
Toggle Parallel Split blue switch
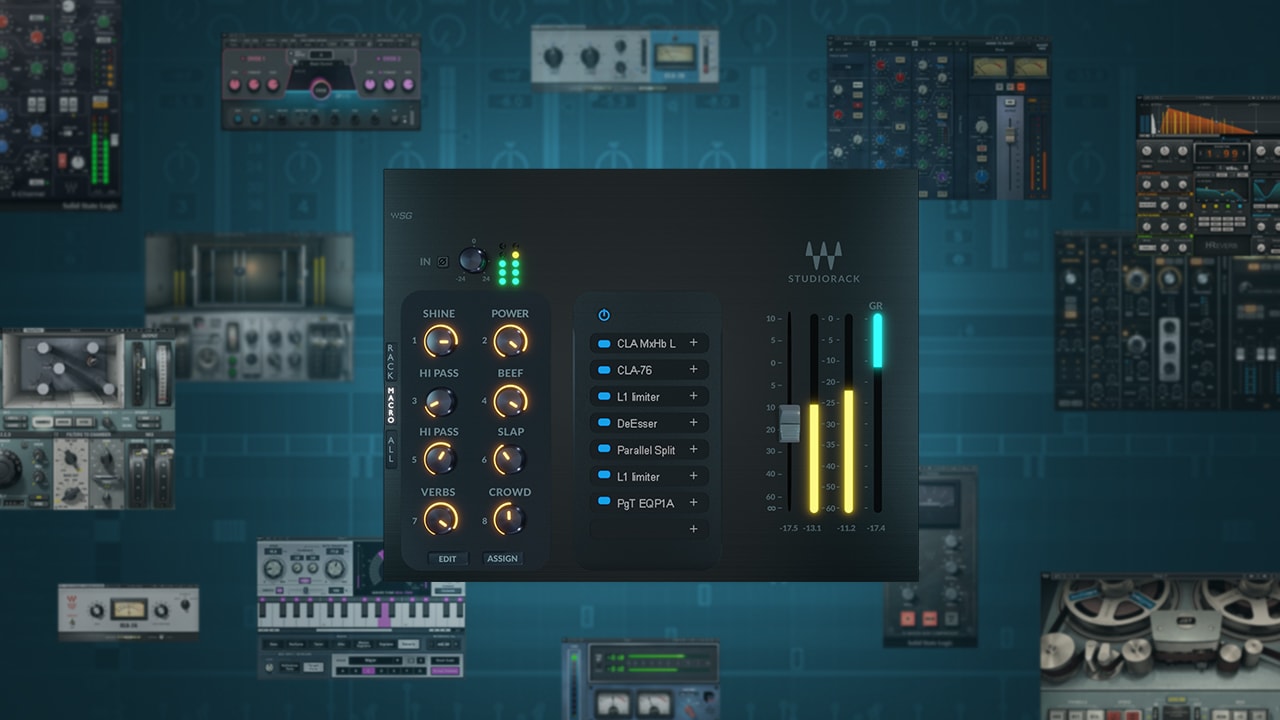point(603,450)
